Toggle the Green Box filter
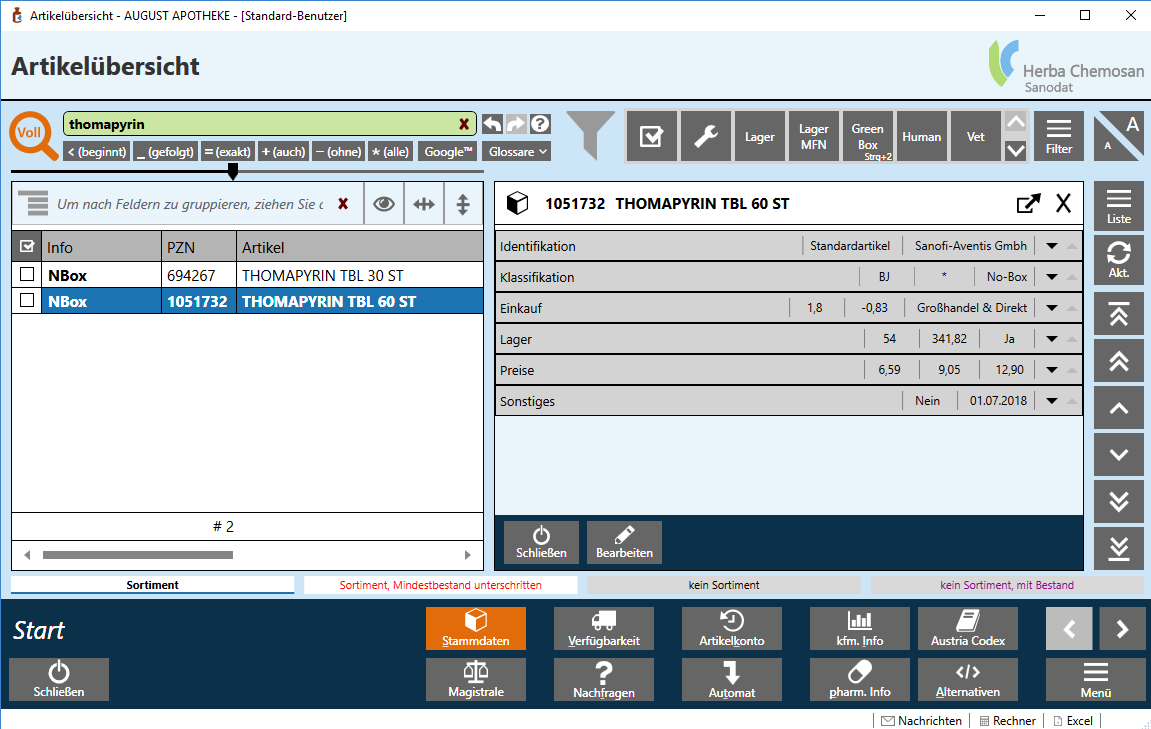 (x=868, y=137)
